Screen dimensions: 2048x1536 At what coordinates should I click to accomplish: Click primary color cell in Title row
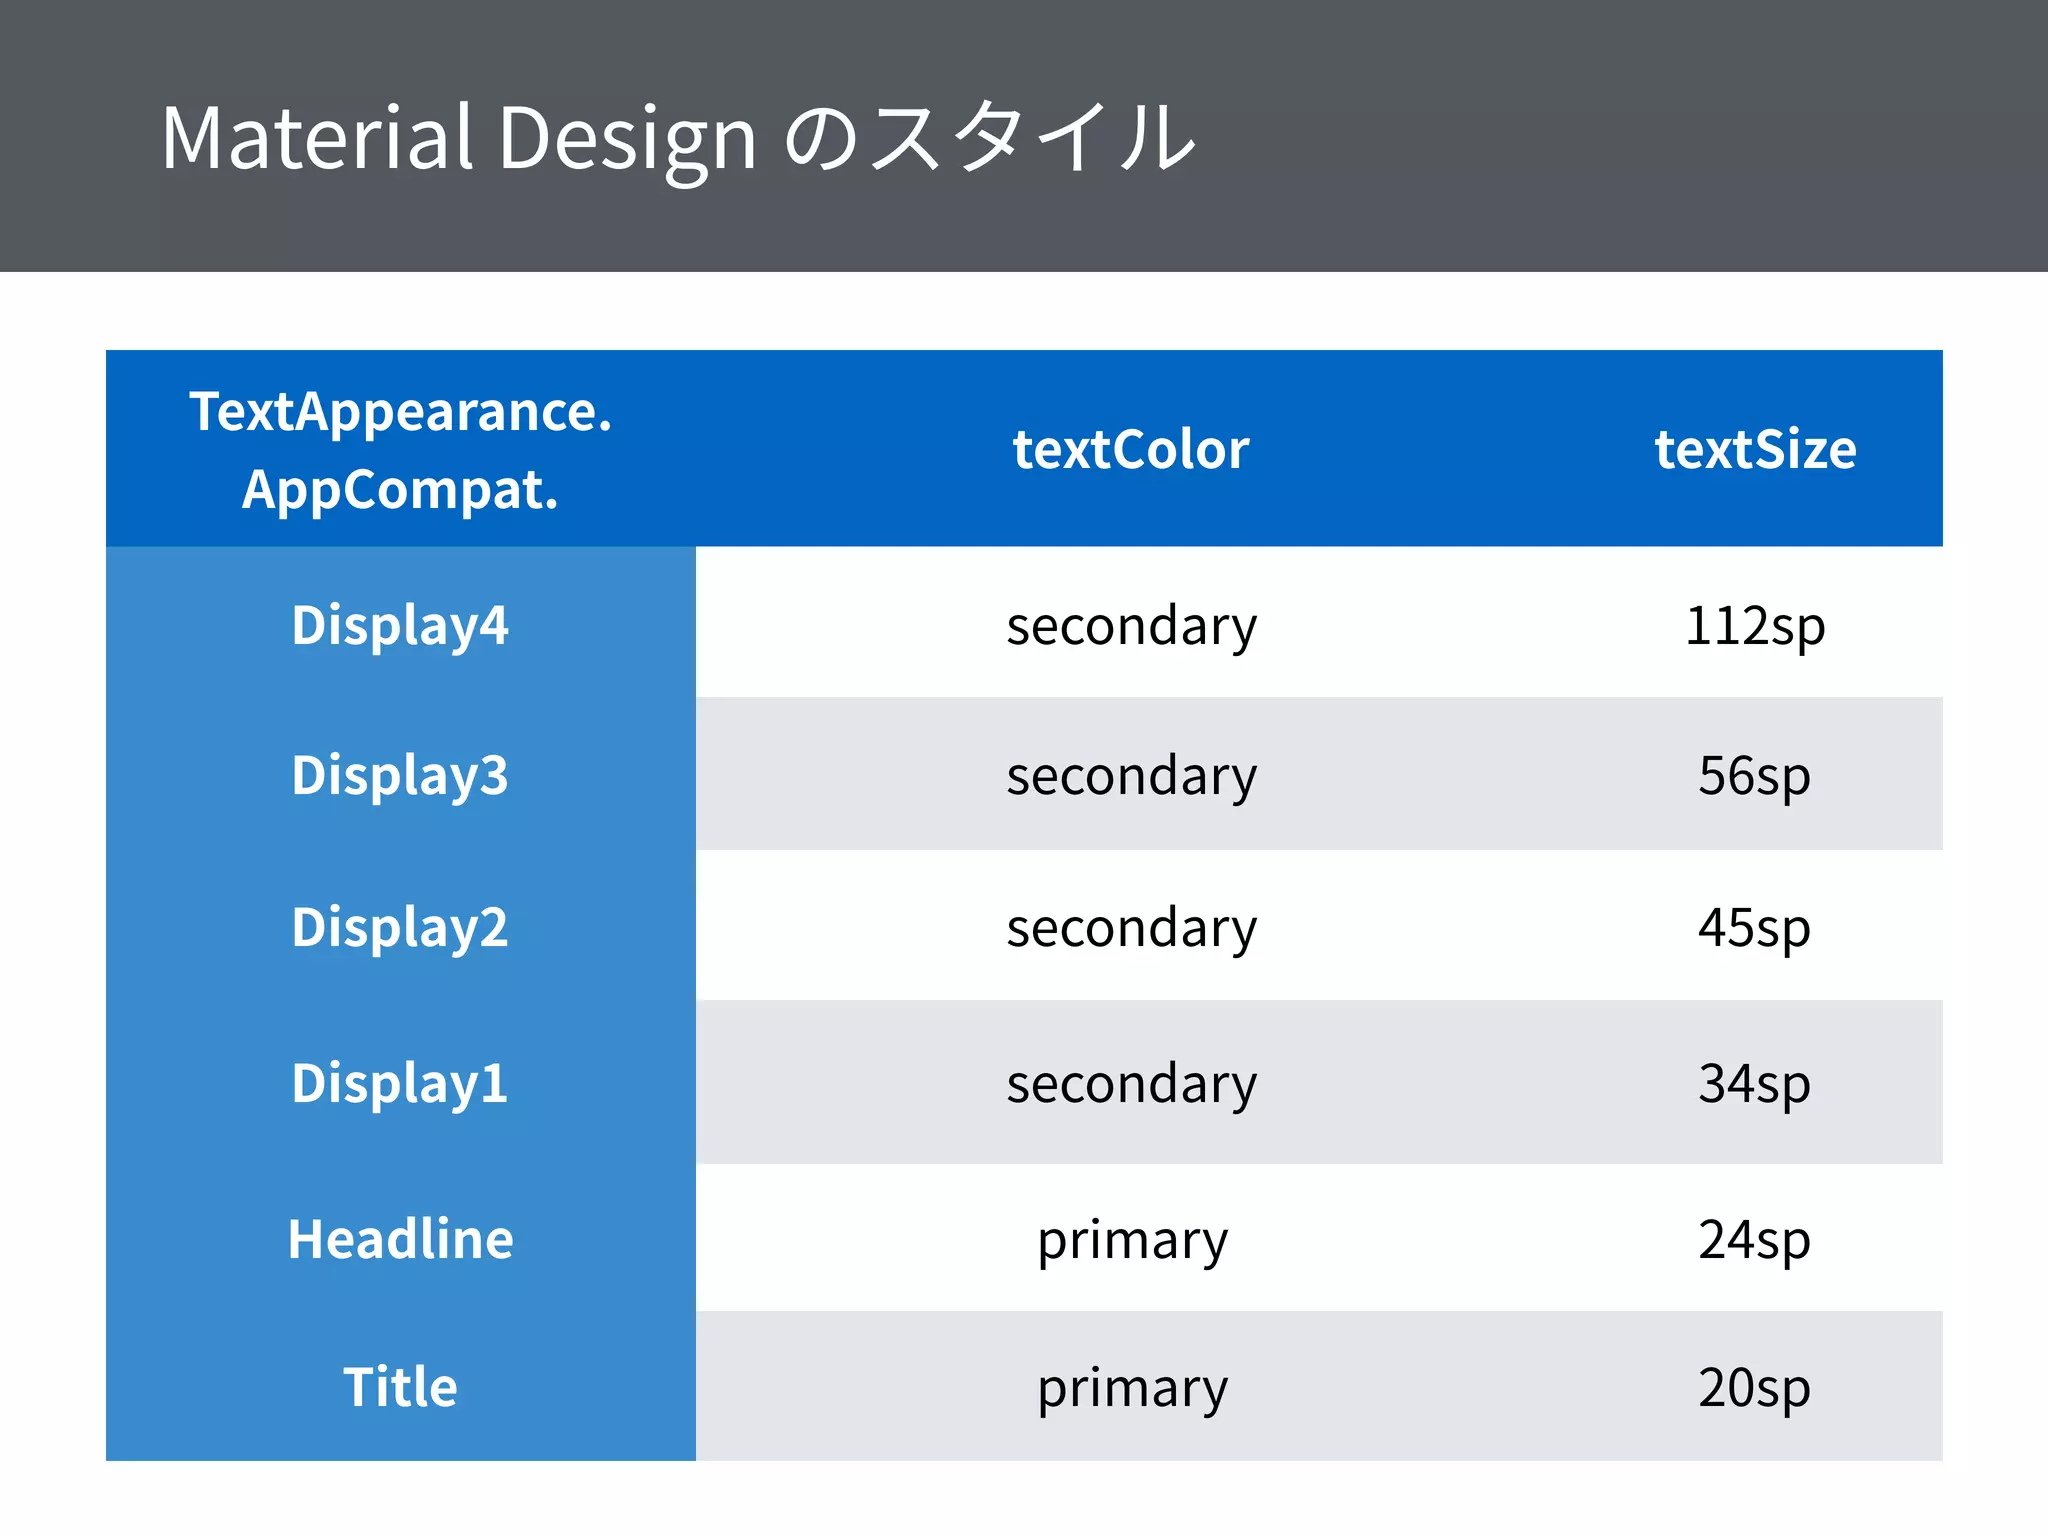tap(1131, 1387)
